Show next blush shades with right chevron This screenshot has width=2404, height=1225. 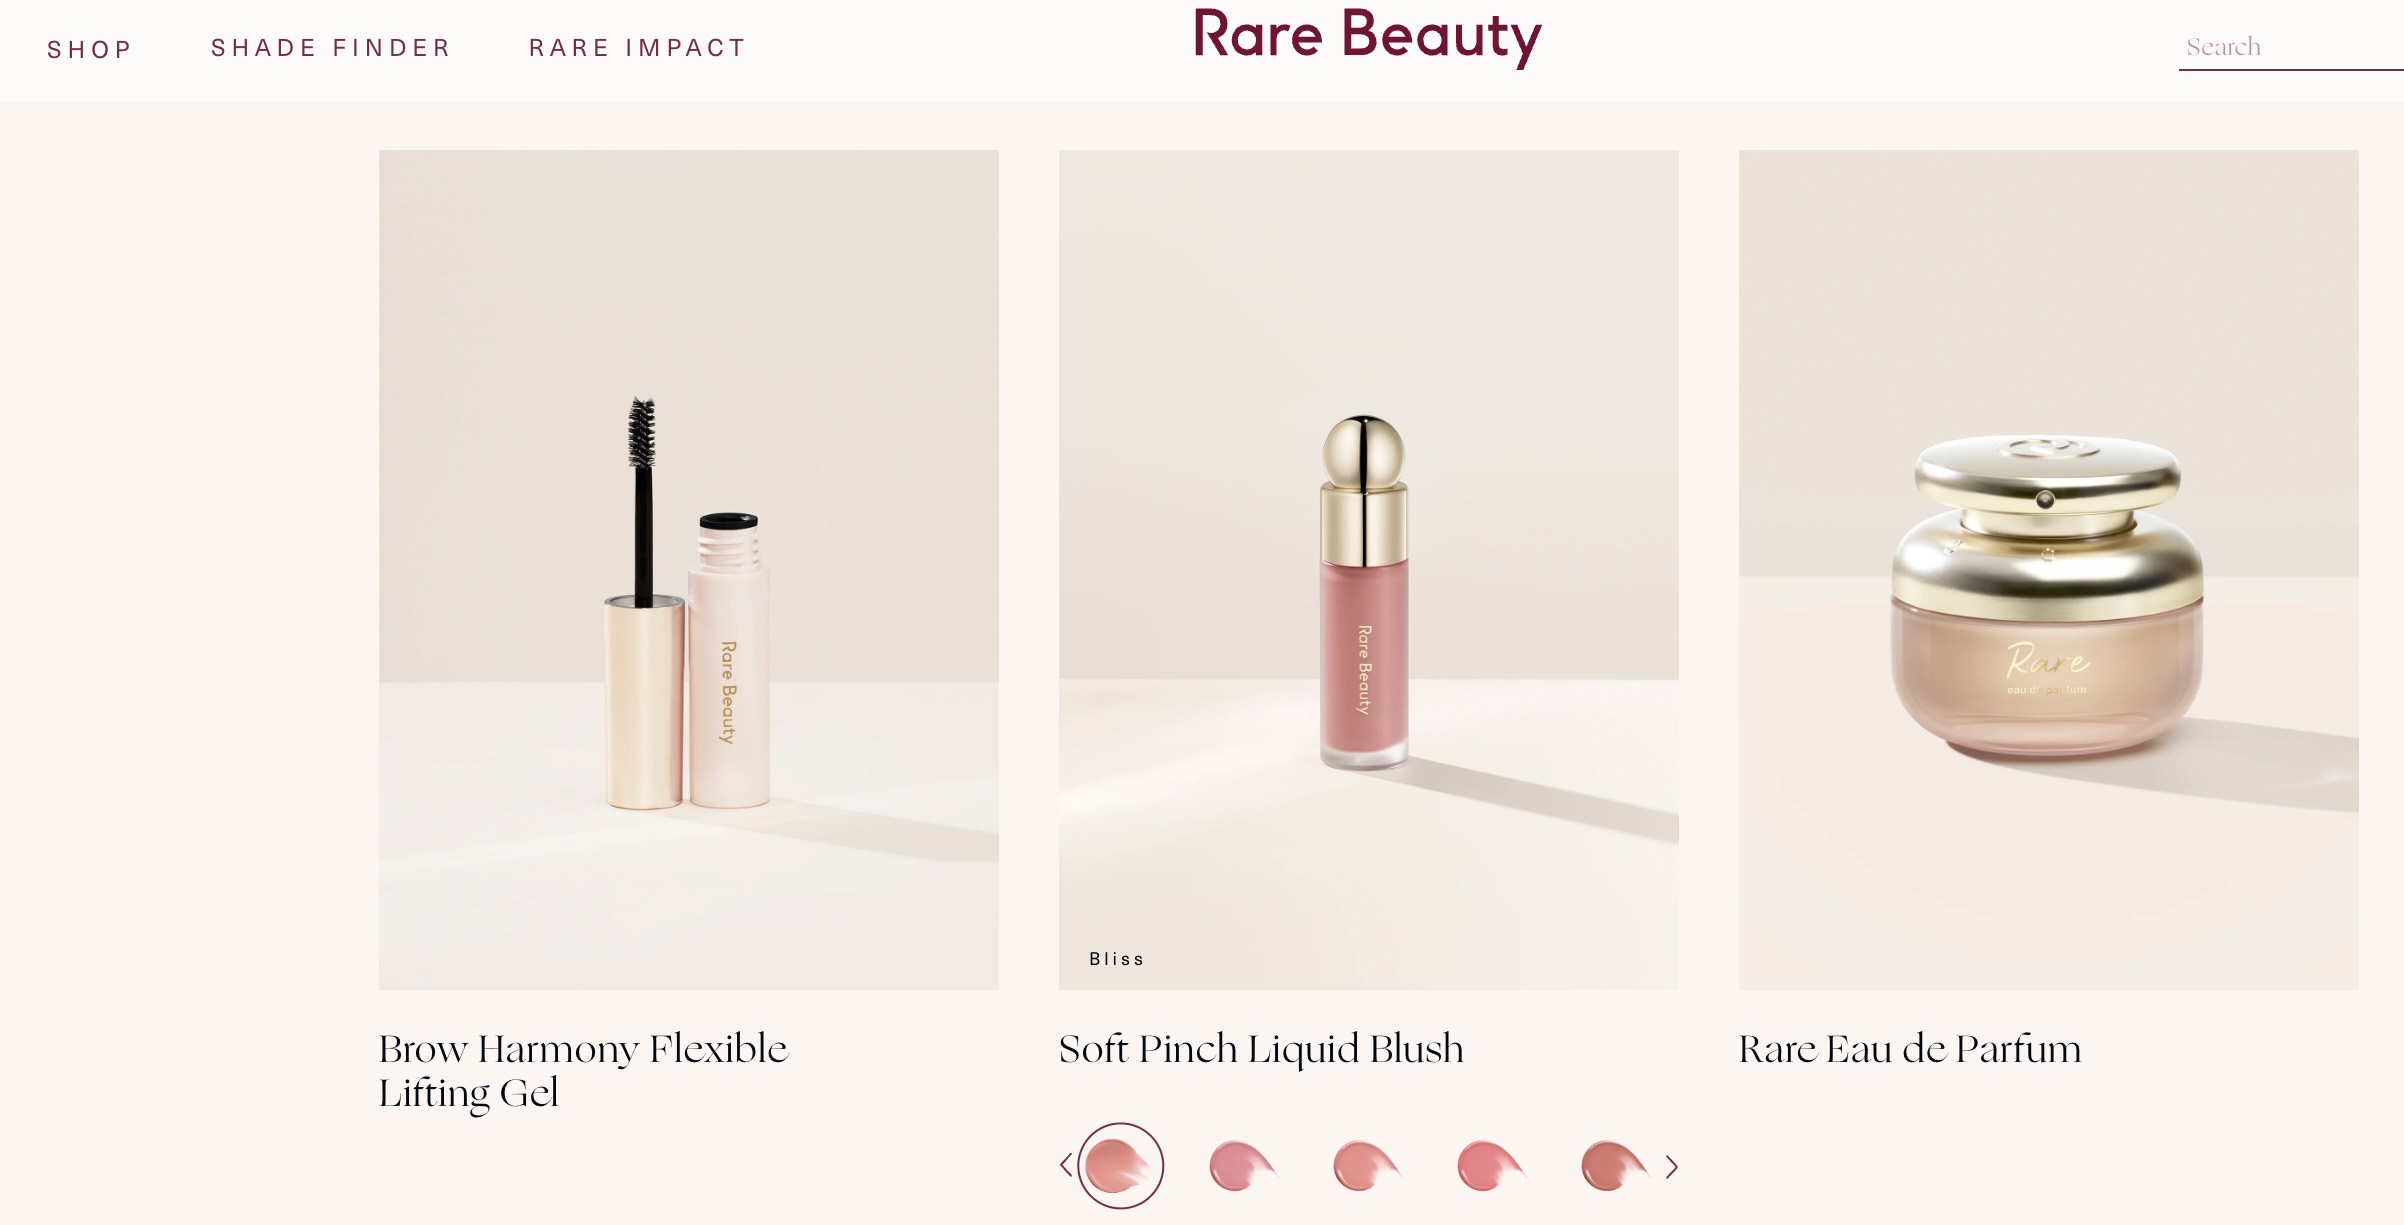click(1671, 1166)
